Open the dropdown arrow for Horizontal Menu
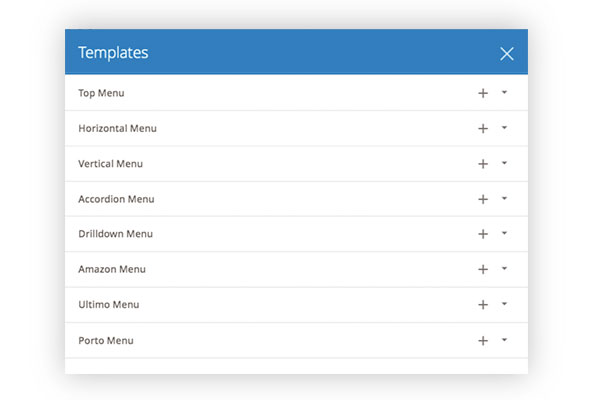The height and width of the screenshot is (400, 600). click(505, 128)
